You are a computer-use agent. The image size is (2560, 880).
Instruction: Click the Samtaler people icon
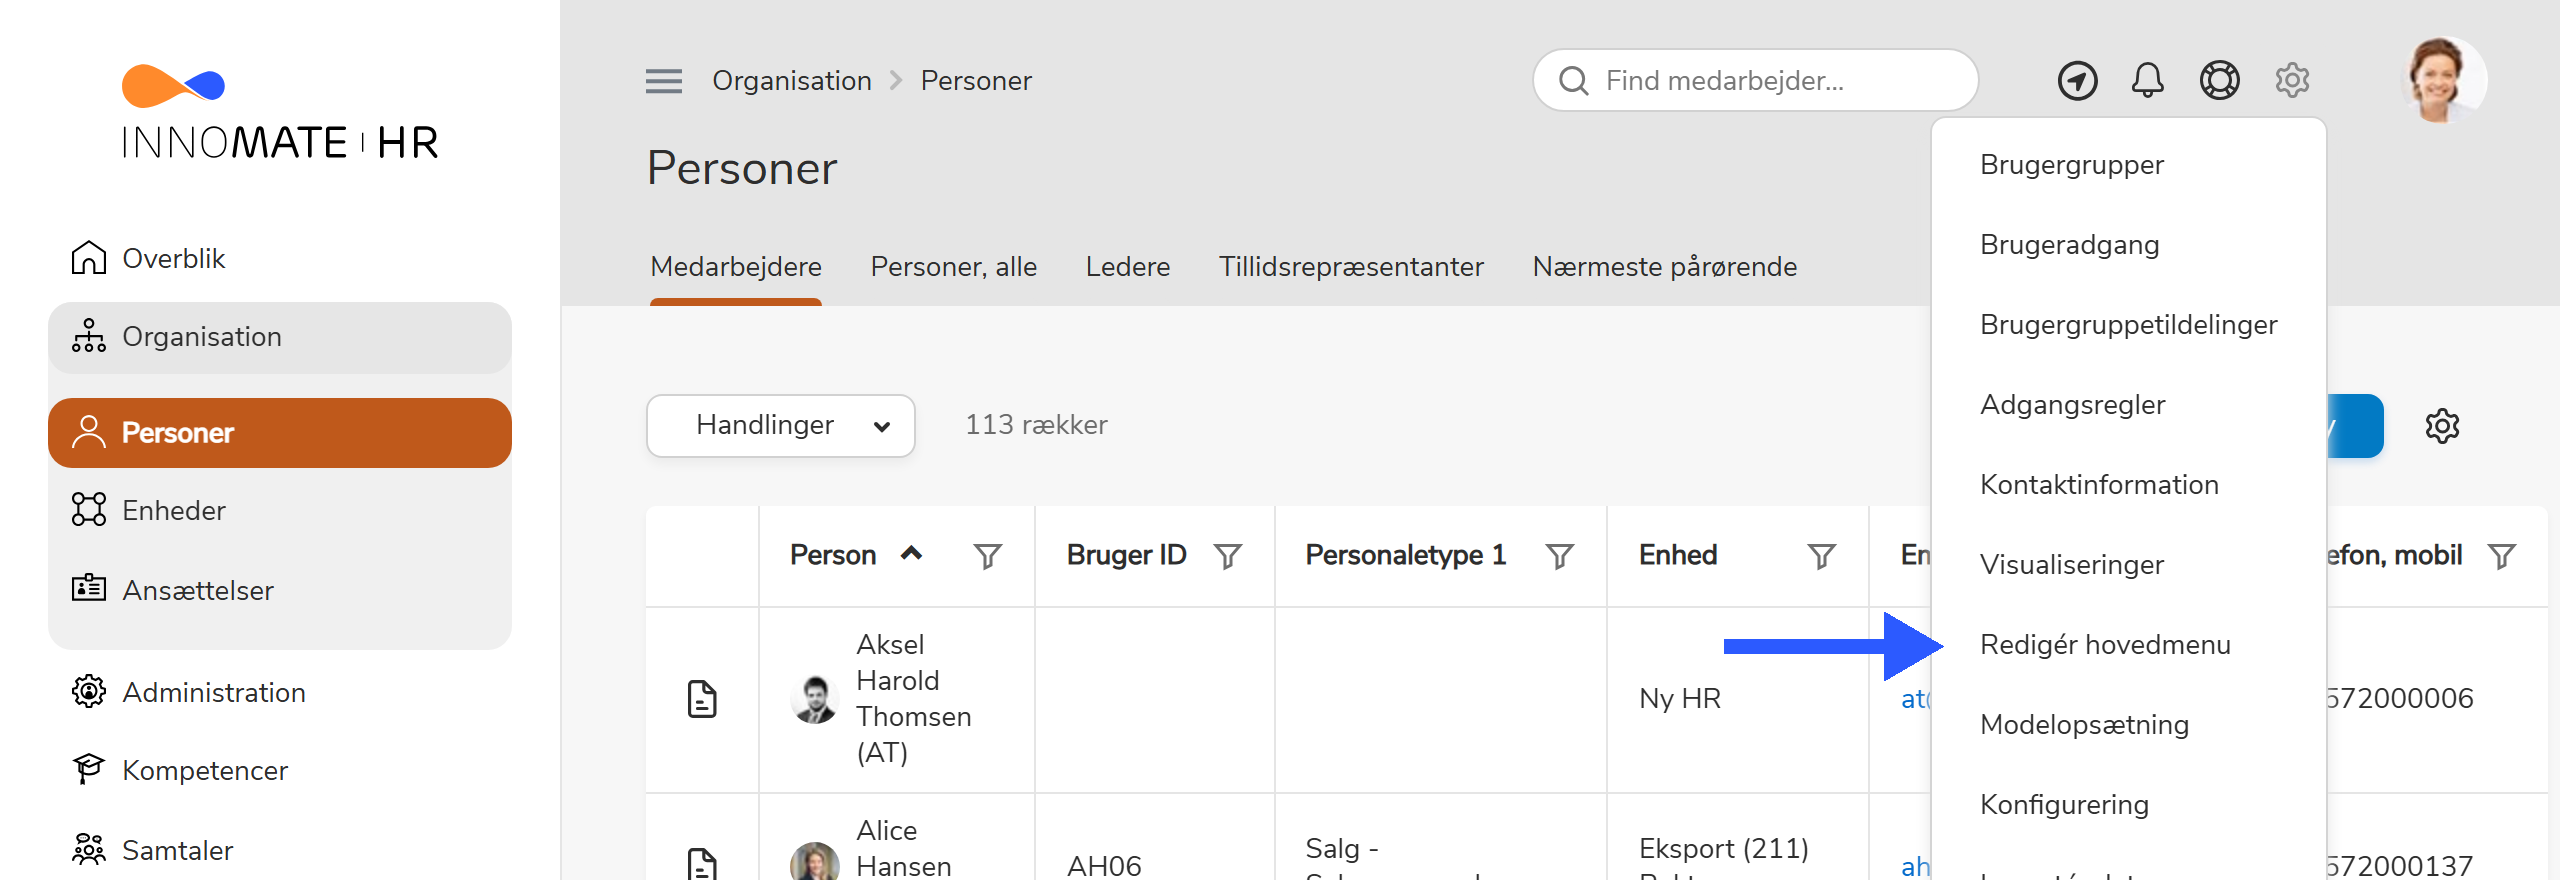pos(89,849)
